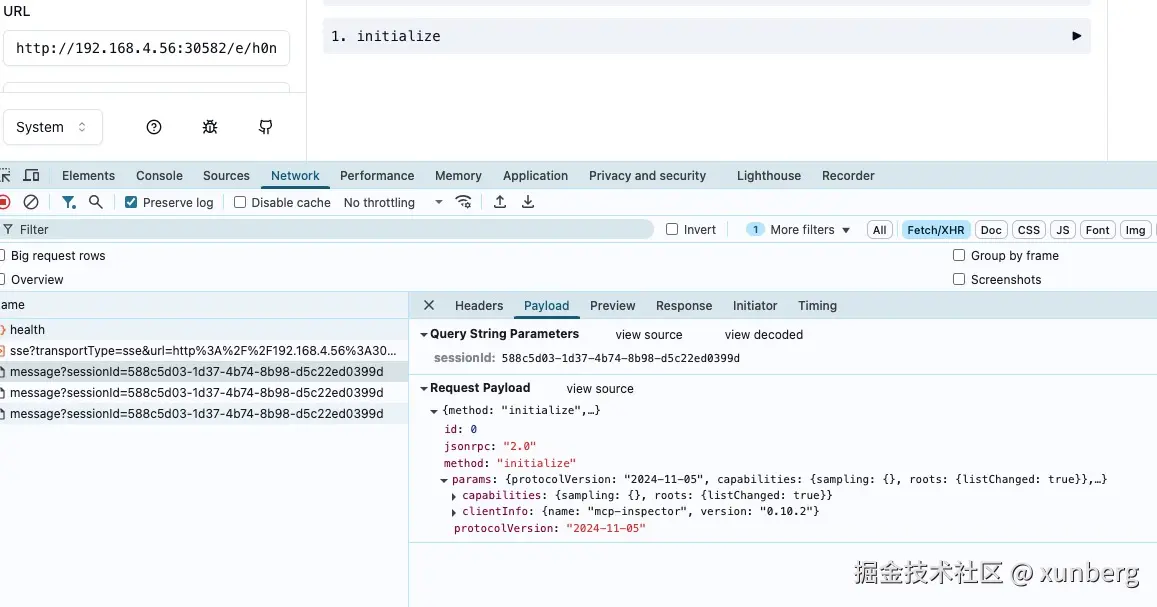The height and width of the screenshot is (607, 1157).
Task: Switch to Performance panel tab
Action: pyautogui.click(x=377, y=176)
